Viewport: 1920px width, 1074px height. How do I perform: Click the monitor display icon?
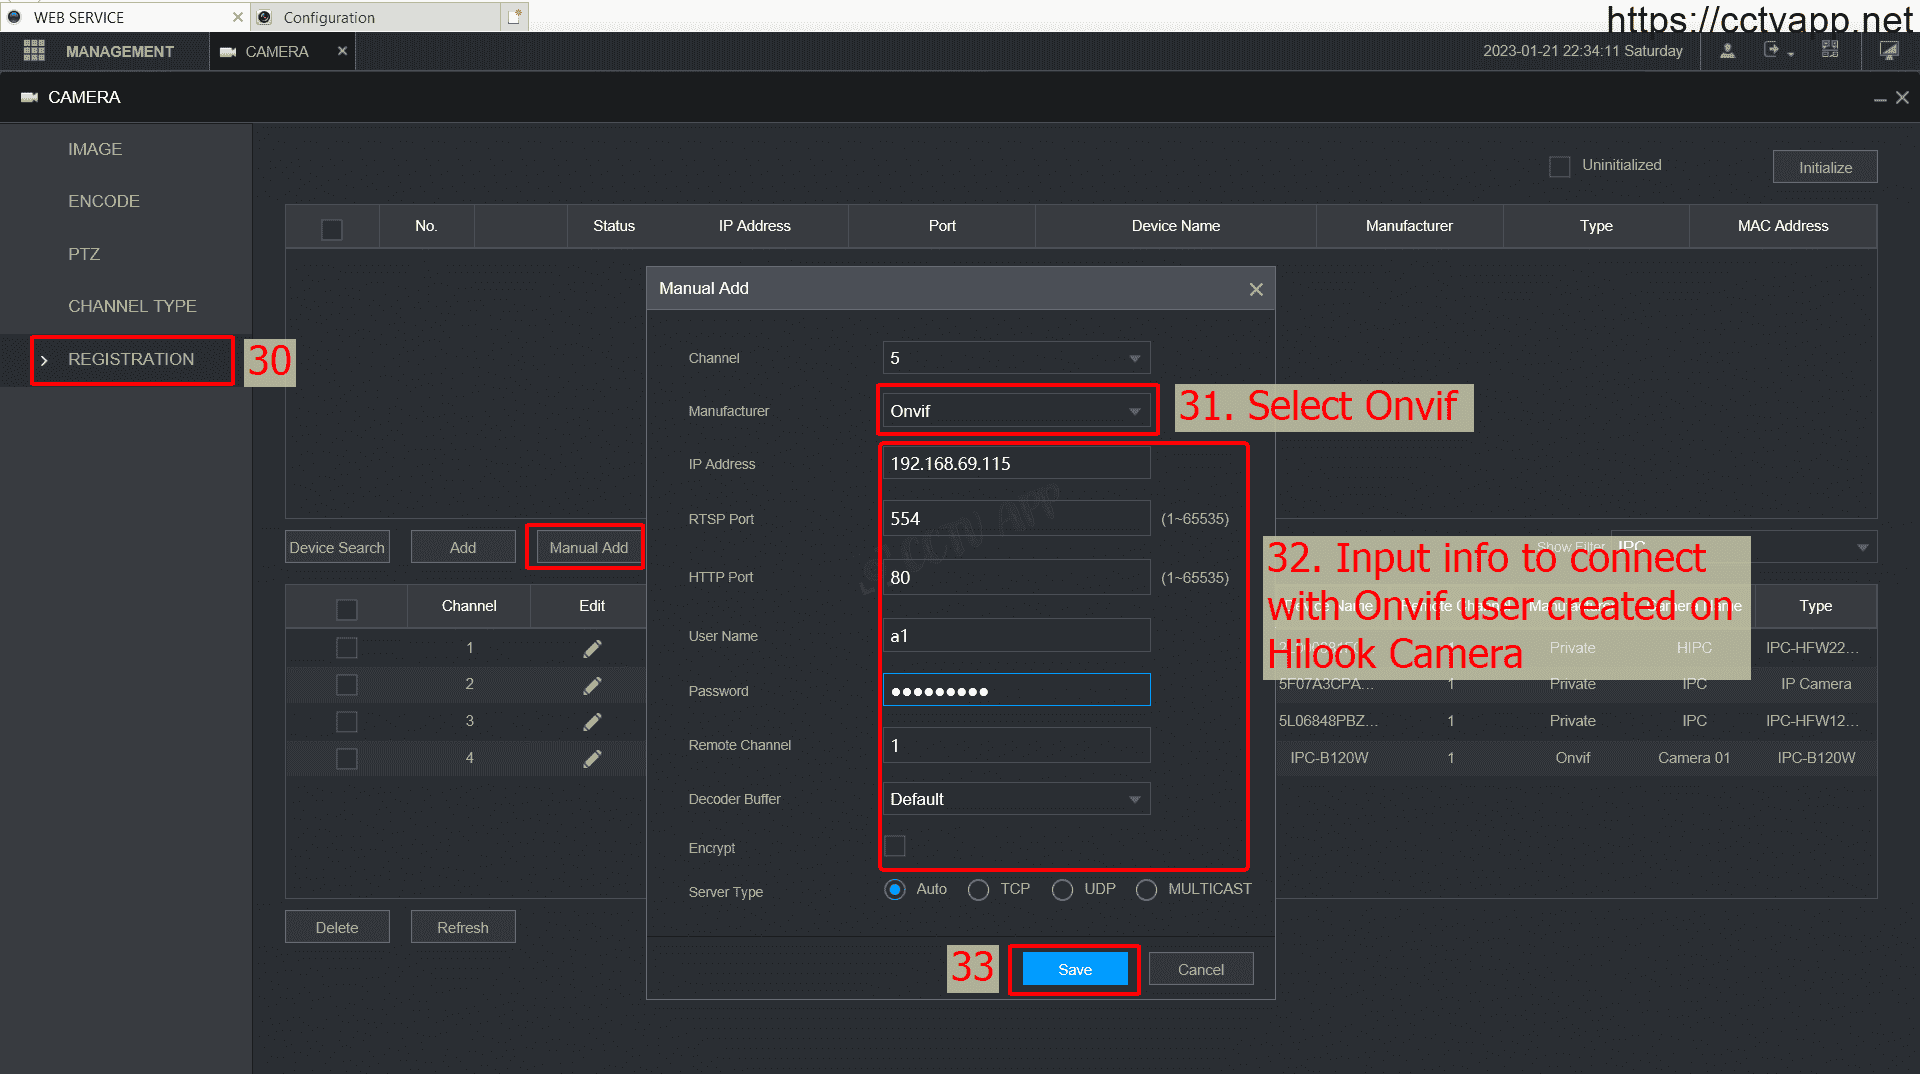click(1888, 51)
